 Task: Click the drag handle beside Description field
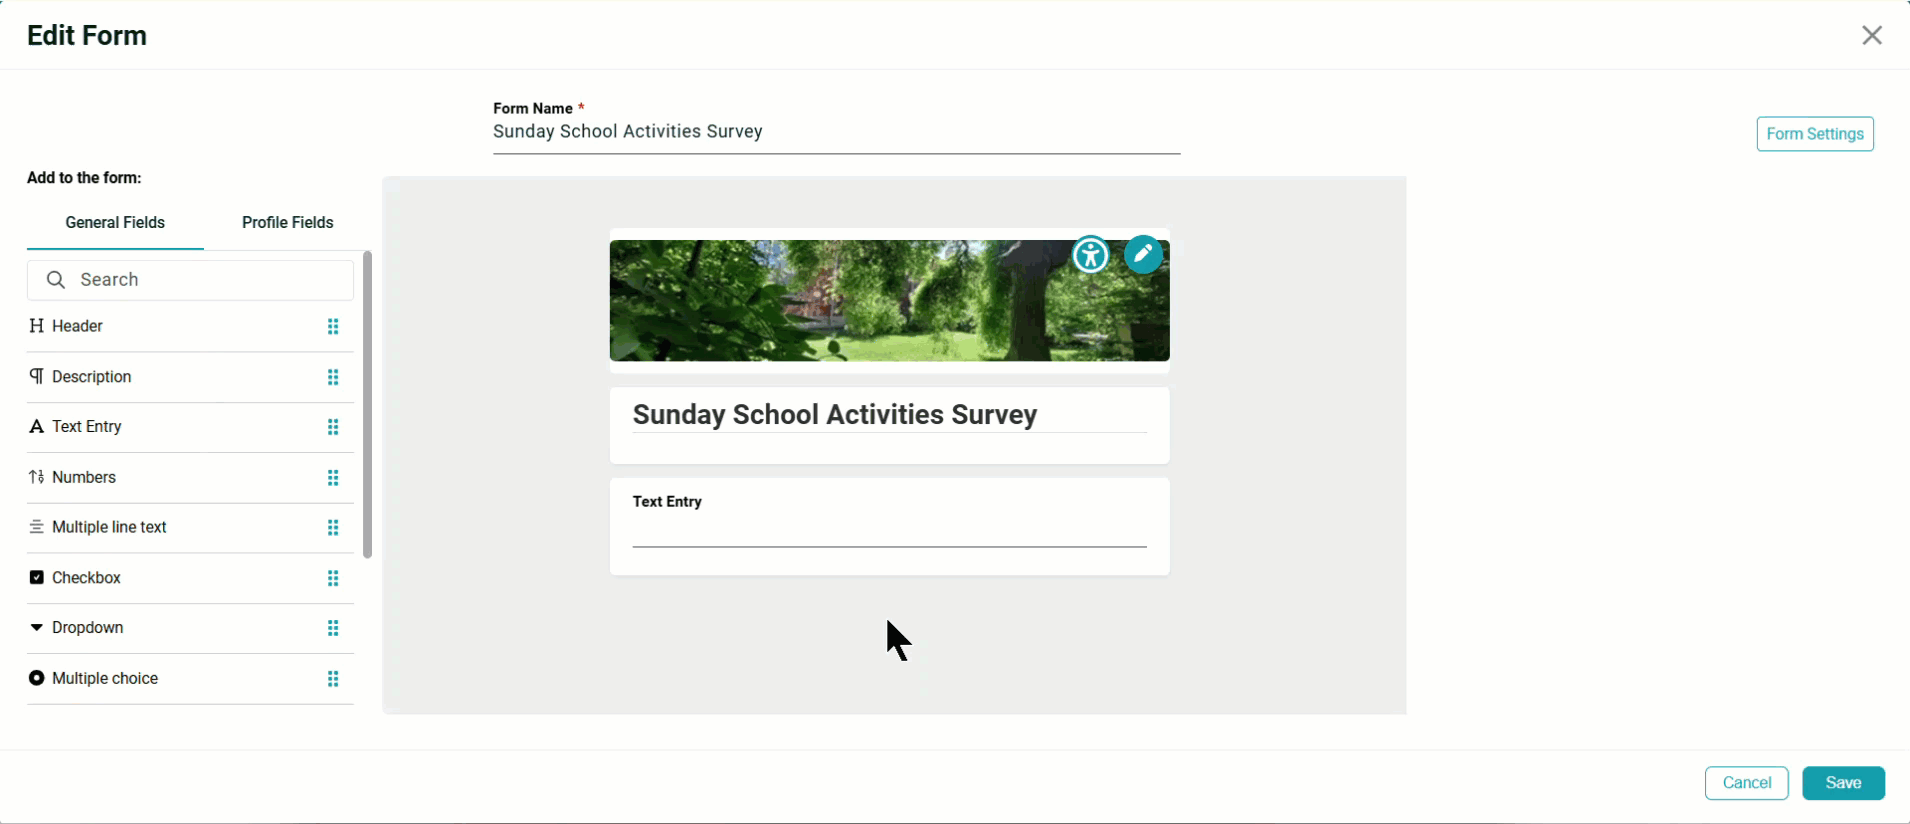point(333,377)
